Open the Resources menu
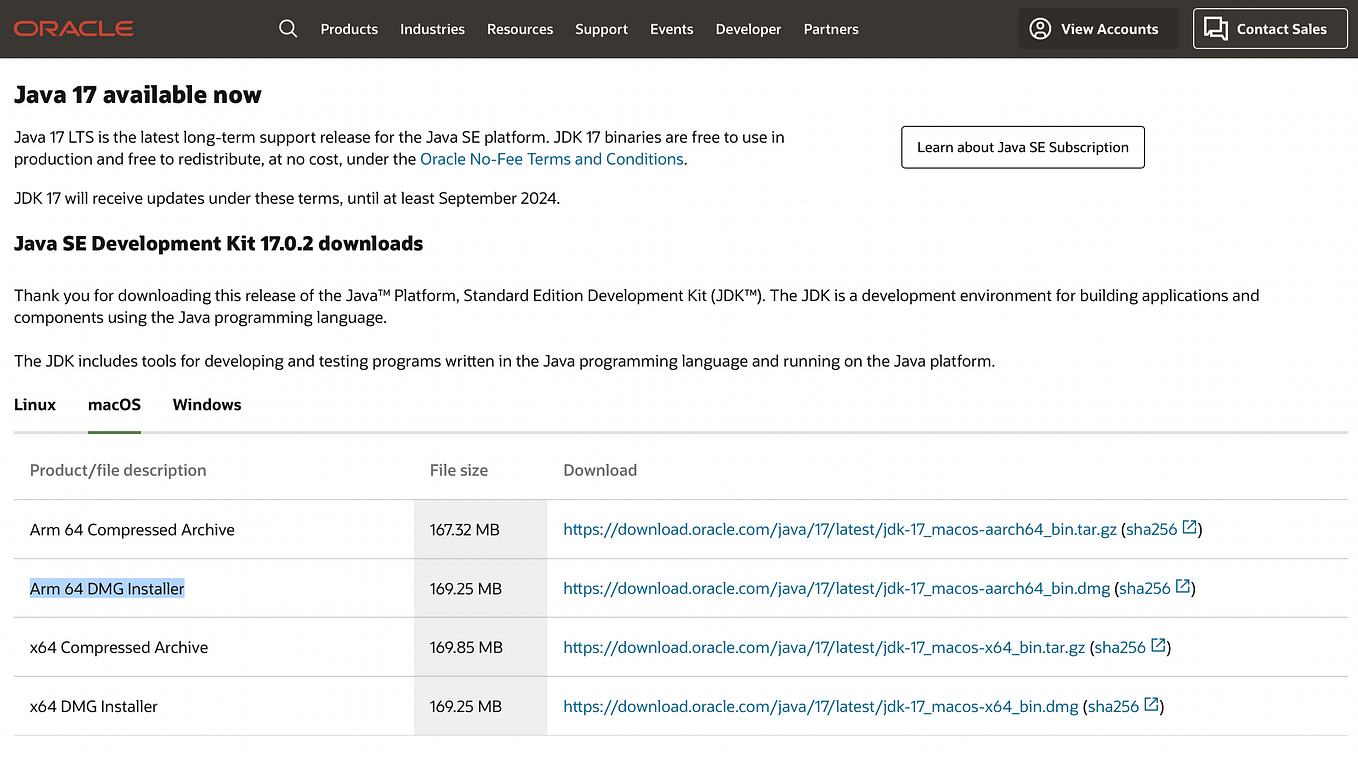Viewport: 1358px width, 757px height. pyautogui.click(x=520, y=29)
